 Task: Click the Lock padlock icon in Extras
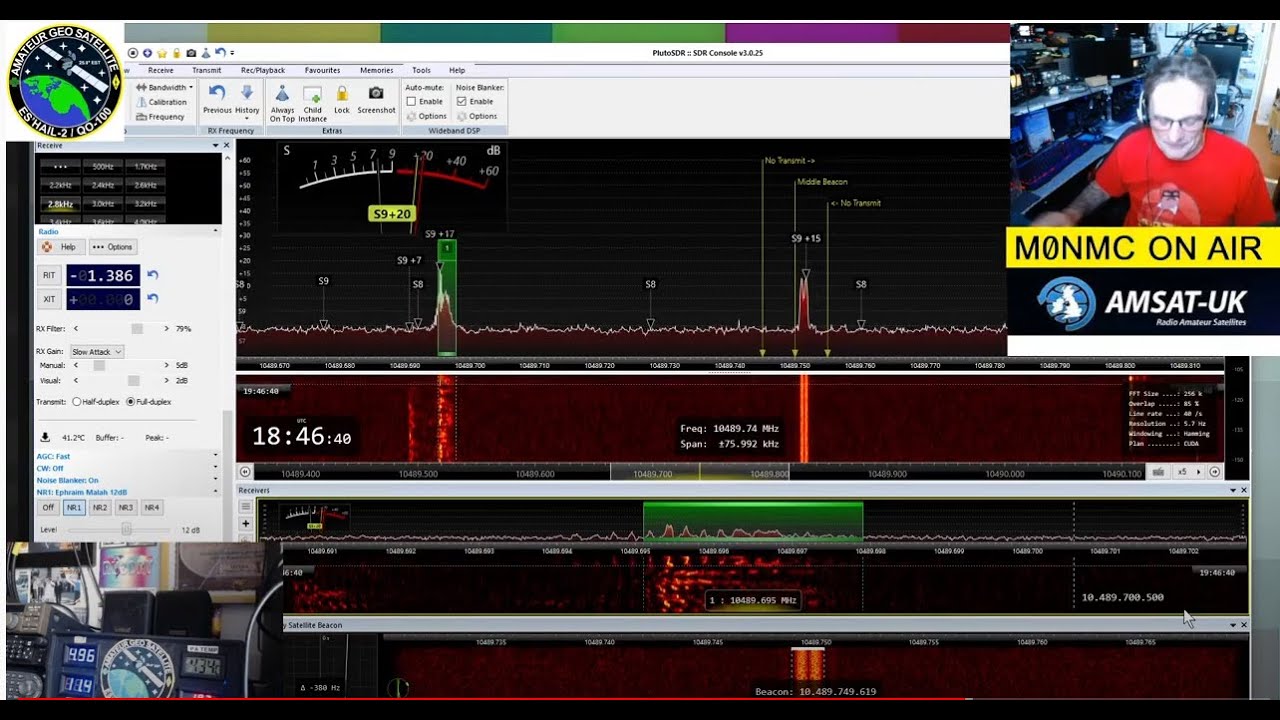tap(342, 93)
